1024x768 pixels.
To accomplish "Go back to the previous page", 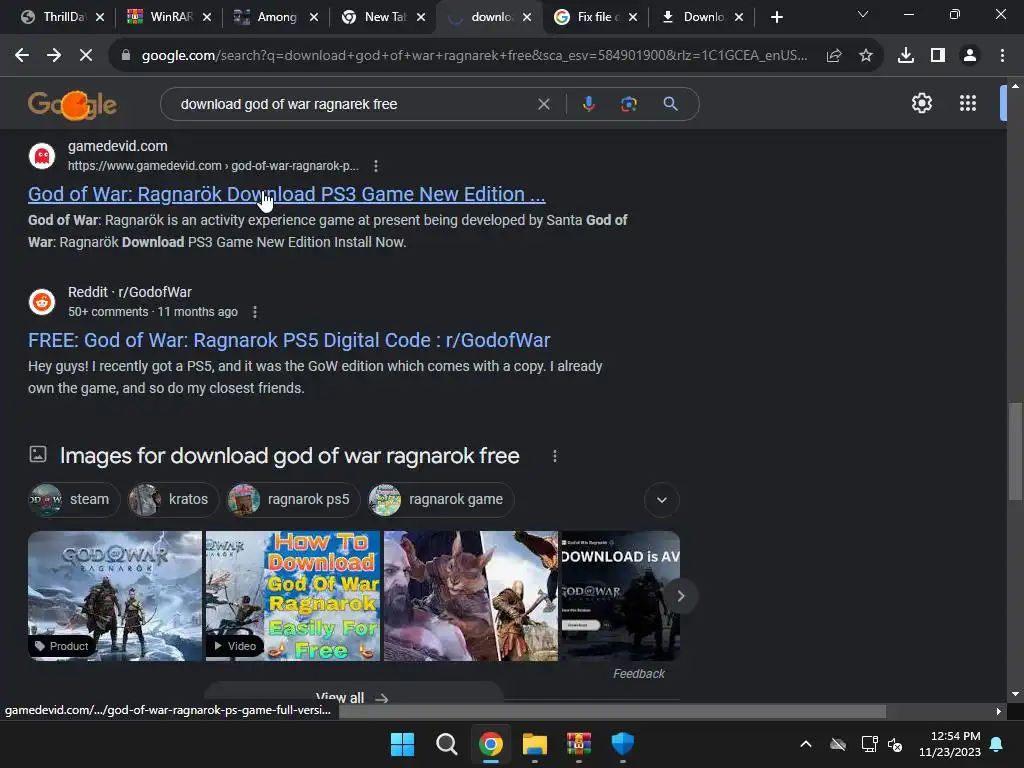I will pyautogui.click(x=22, y=56).
